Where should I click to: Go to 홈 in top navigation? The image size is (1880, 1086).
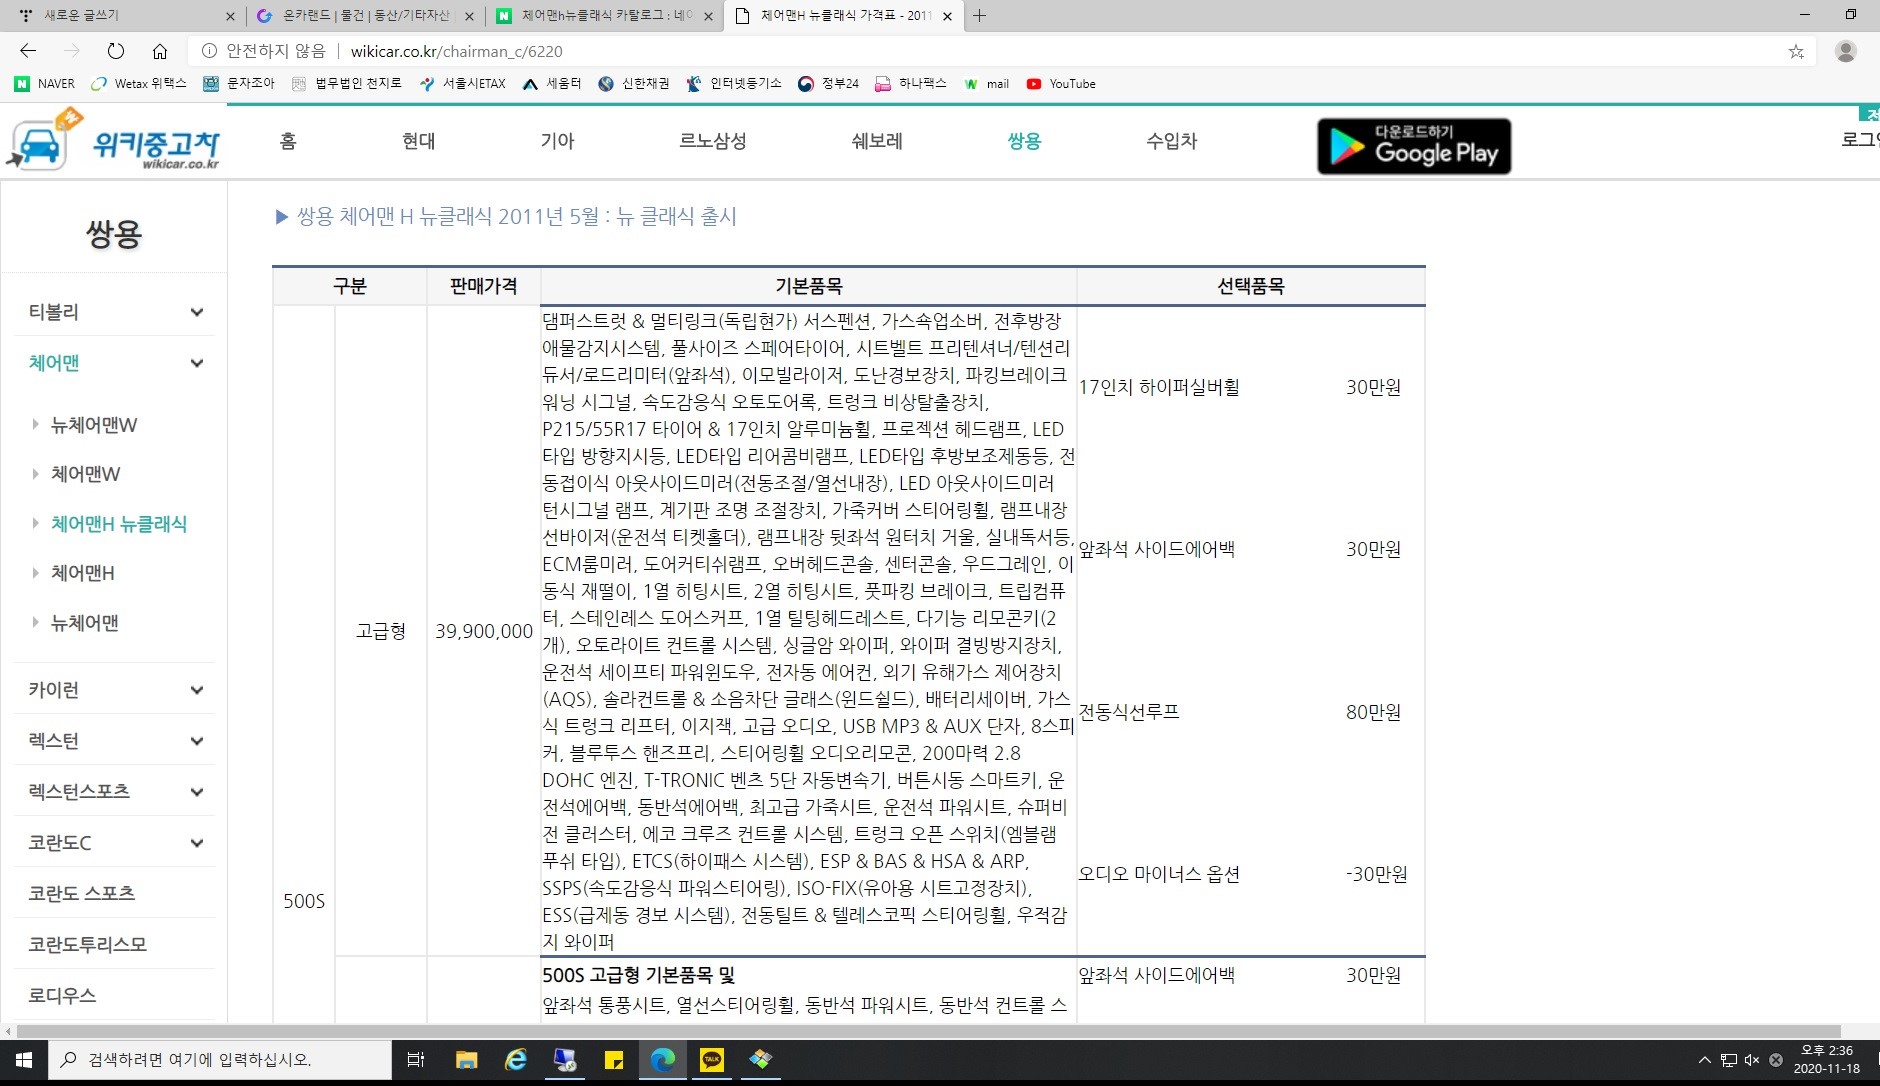click(x=288, y=141)
